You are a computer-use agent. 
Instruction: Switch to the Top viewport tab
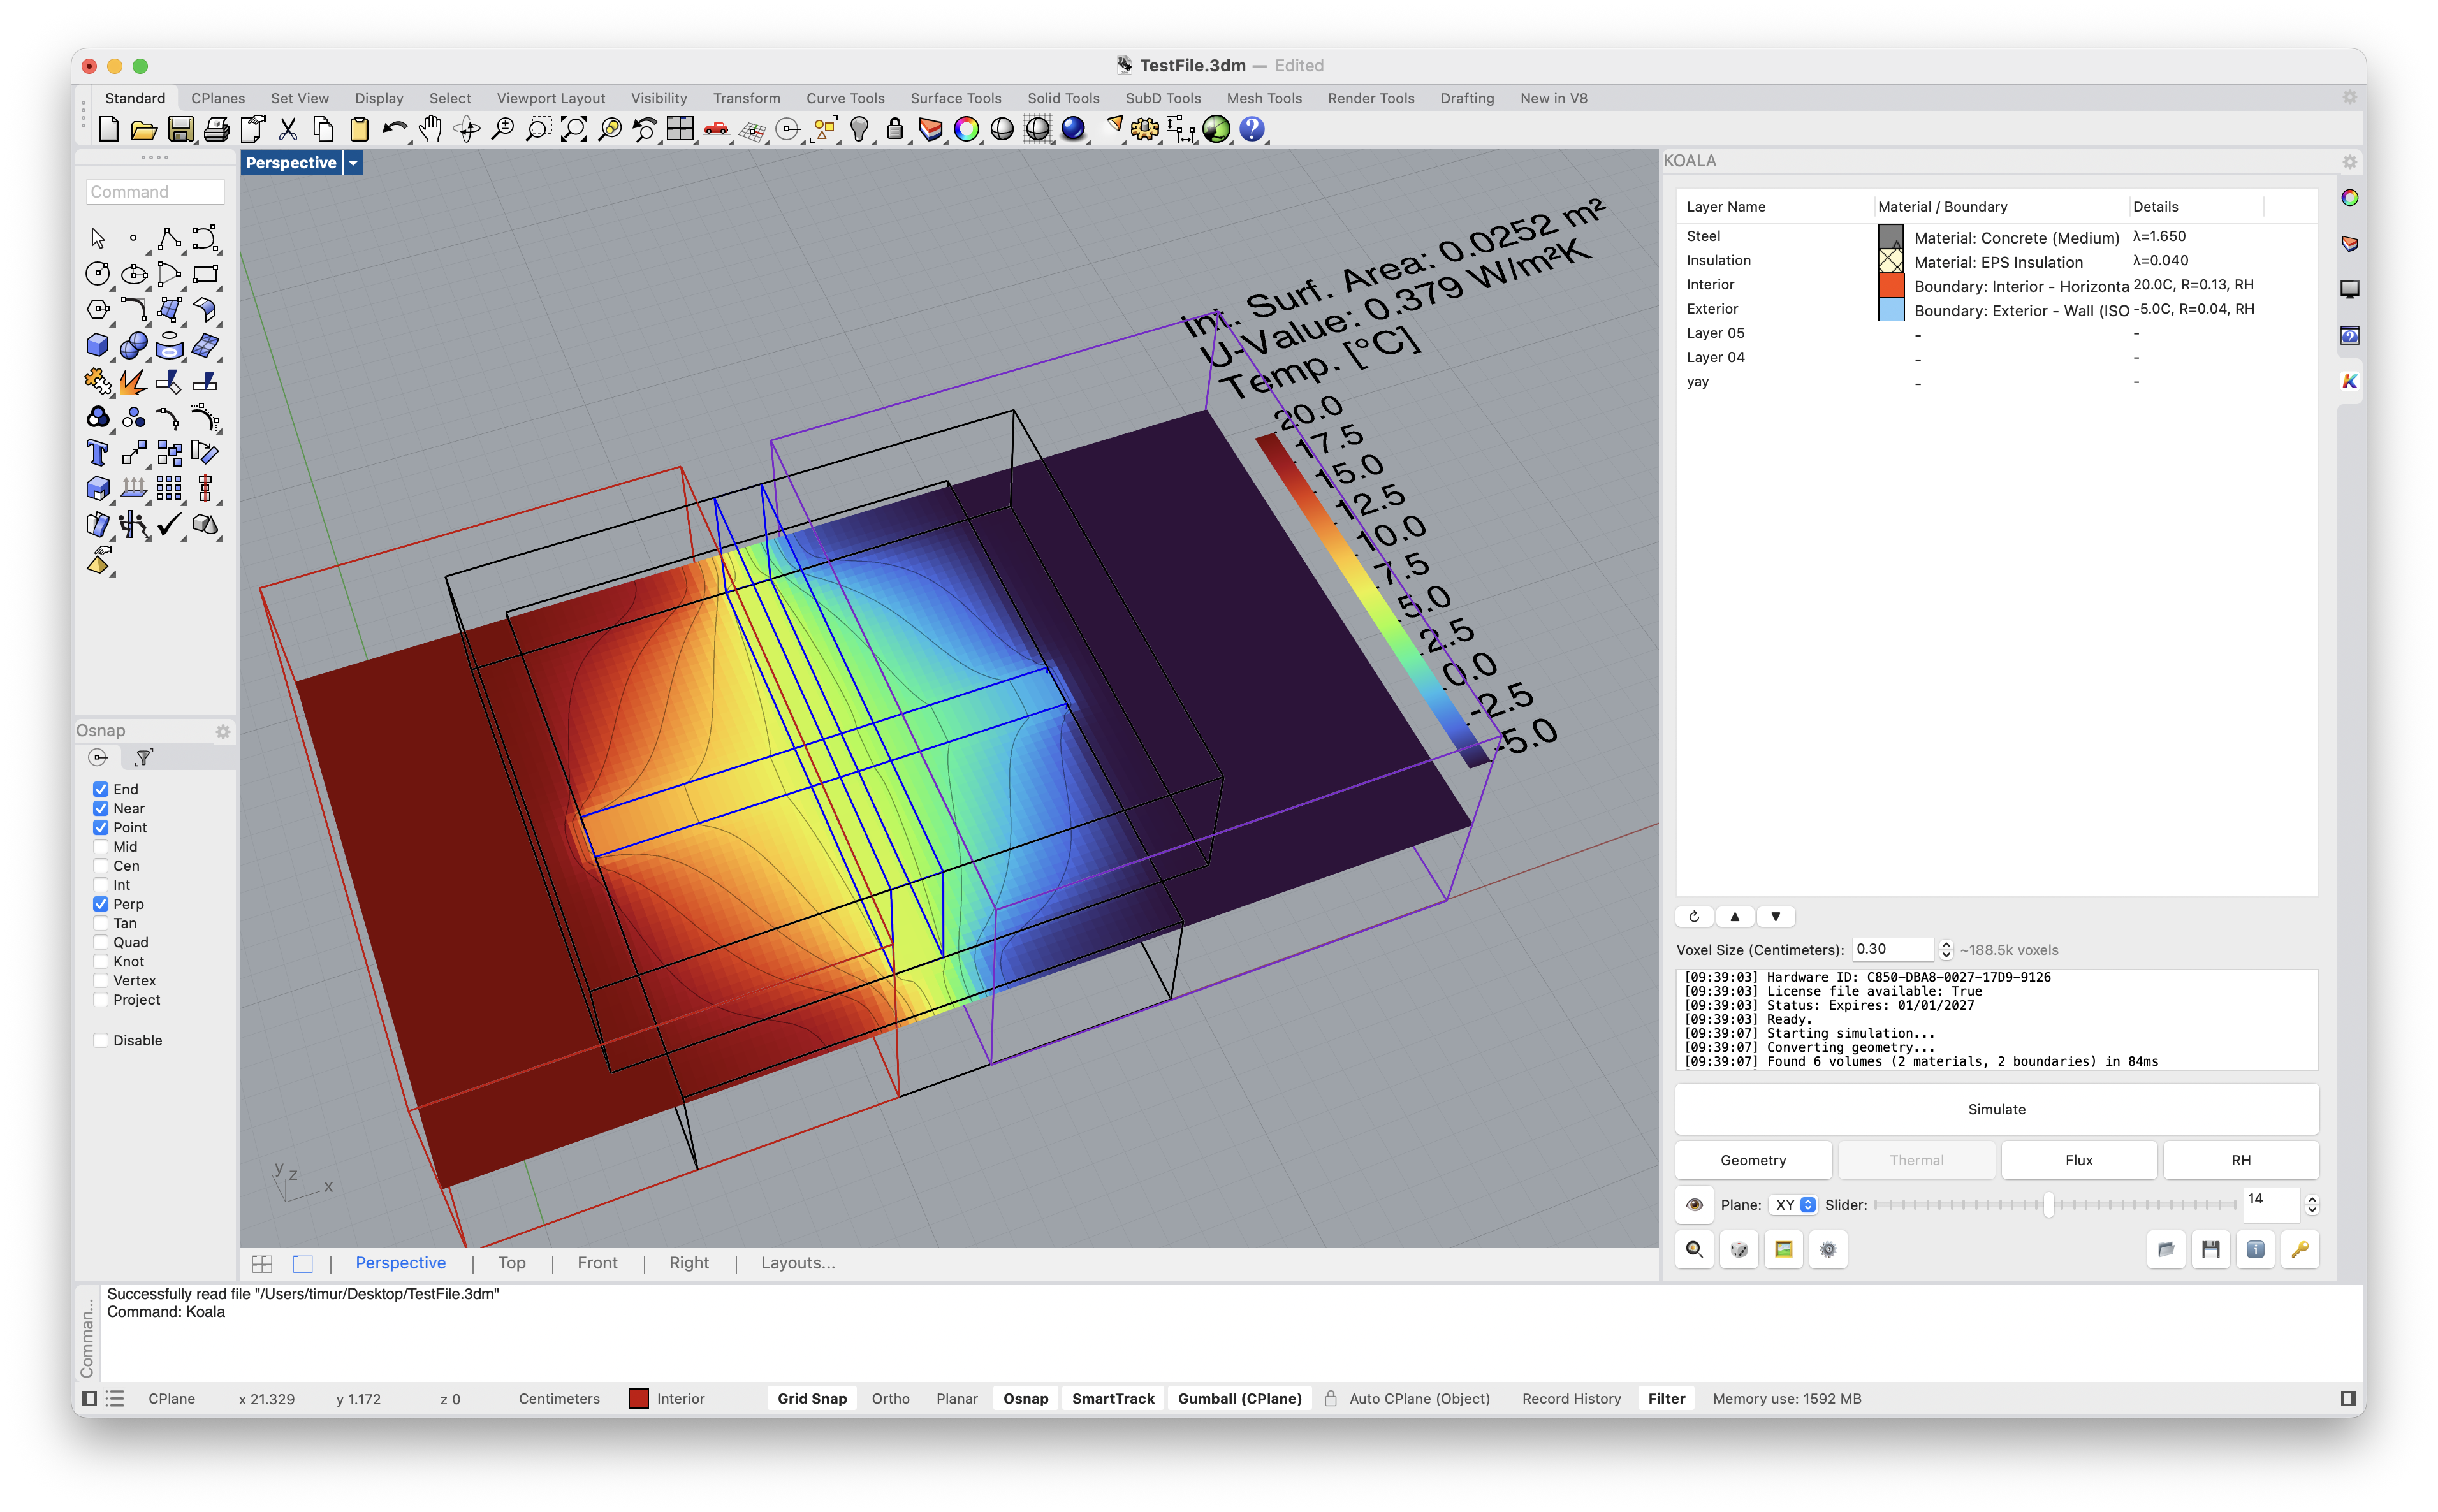tap(511, 1263)
